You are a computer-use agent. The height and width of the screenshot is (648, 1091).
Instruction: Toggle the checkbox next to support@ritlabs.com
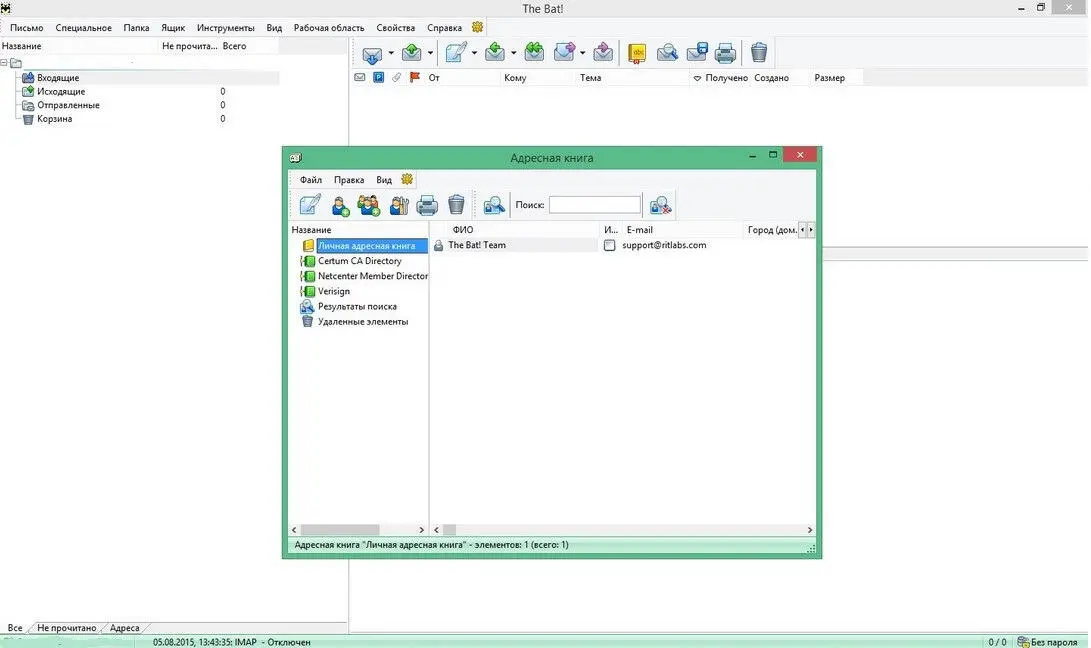610,245
